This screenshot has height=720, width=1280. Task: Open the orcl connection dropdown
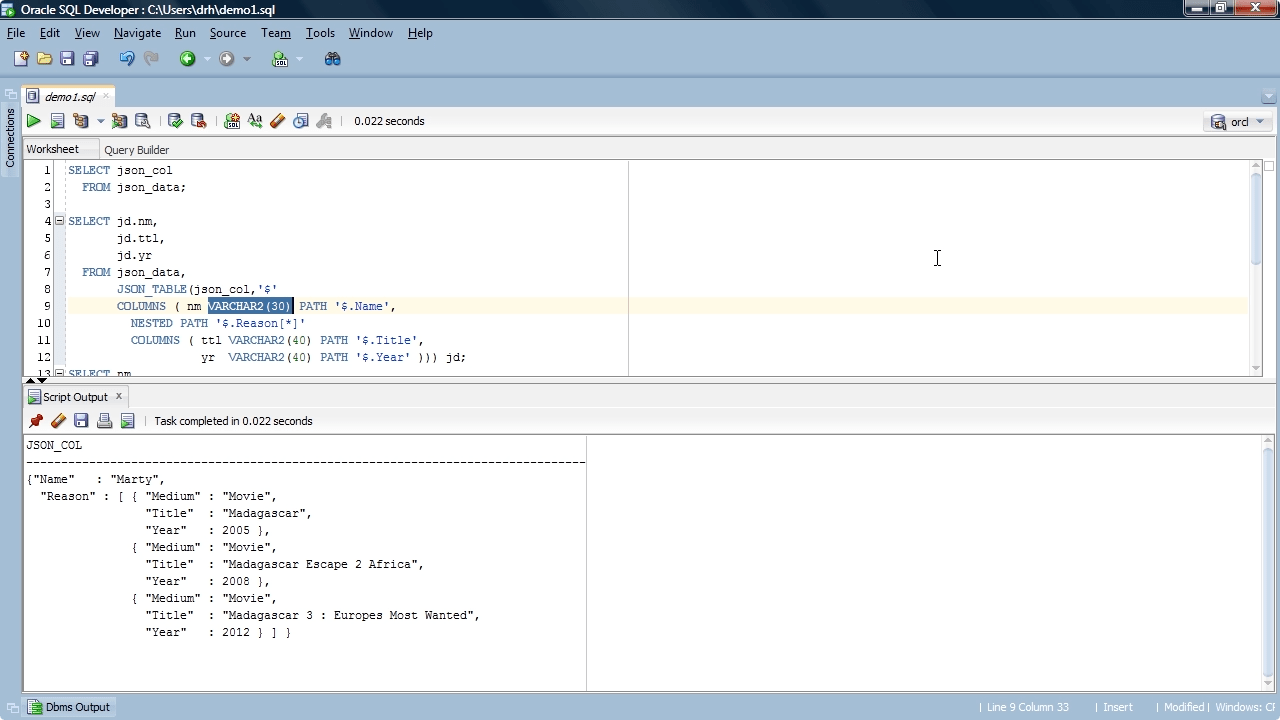[x=1258, y=121]
